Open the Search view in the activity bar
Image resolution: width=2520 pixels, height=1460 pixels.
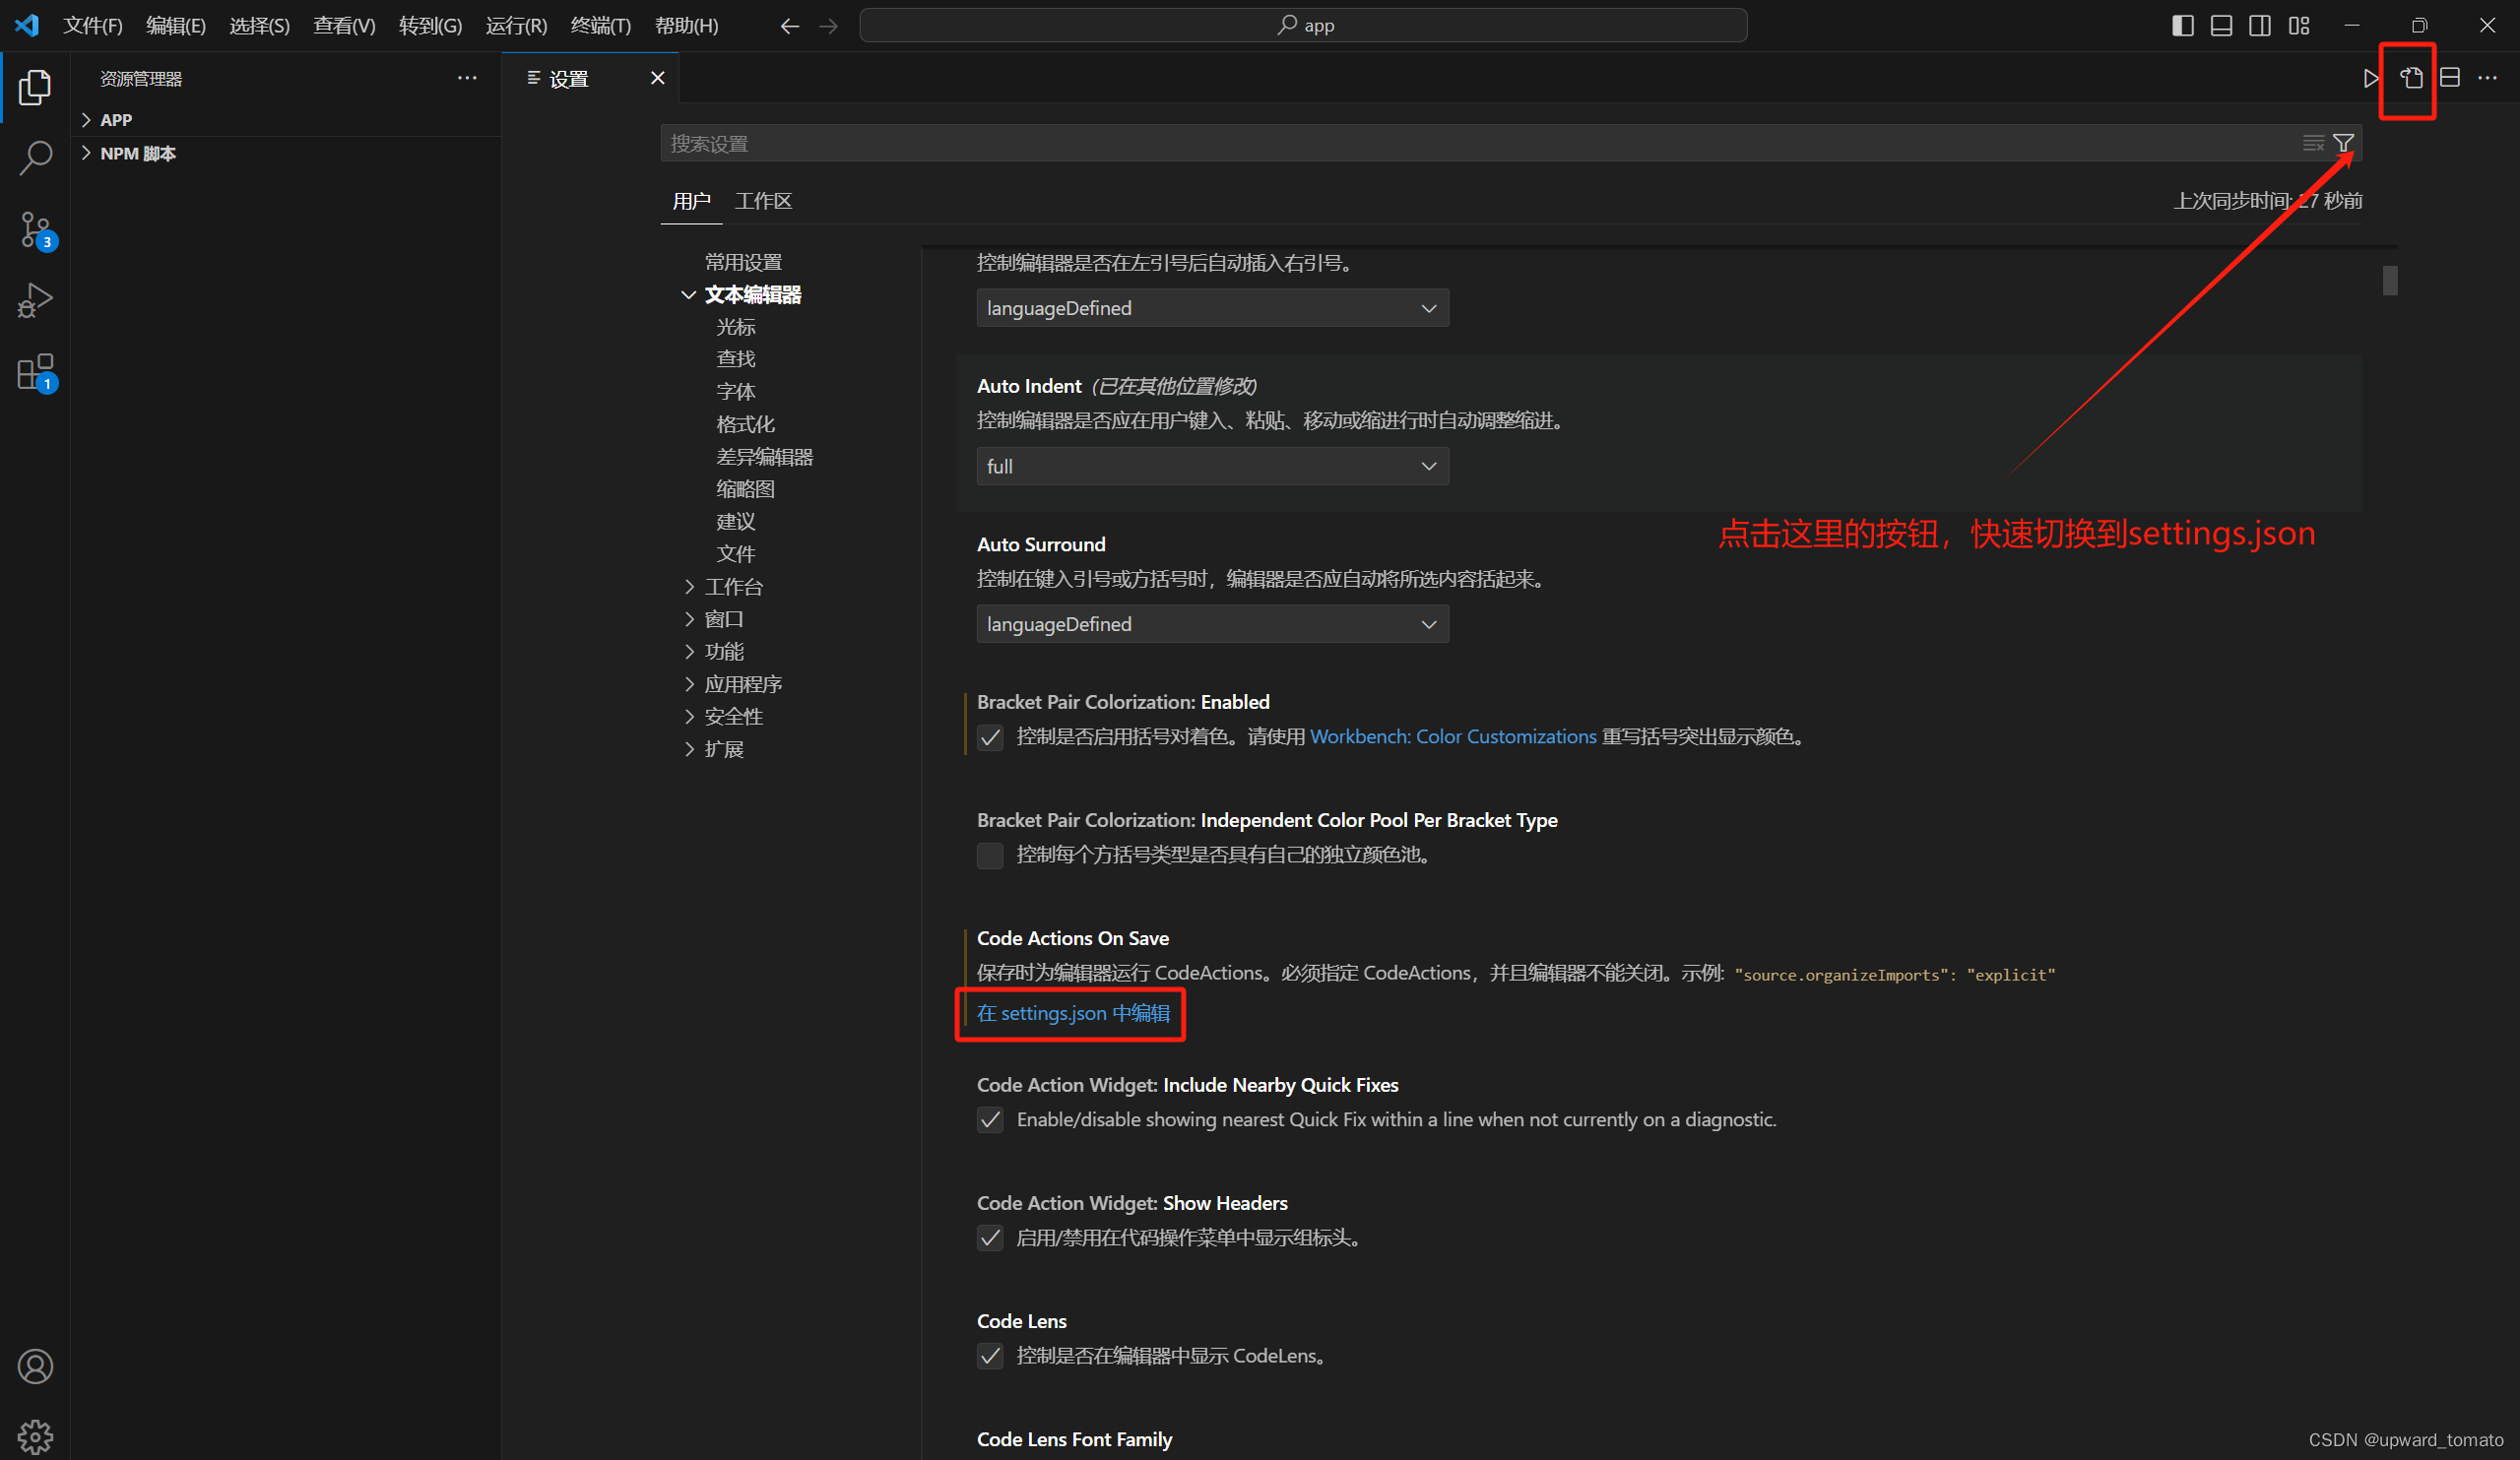(35, 157)
